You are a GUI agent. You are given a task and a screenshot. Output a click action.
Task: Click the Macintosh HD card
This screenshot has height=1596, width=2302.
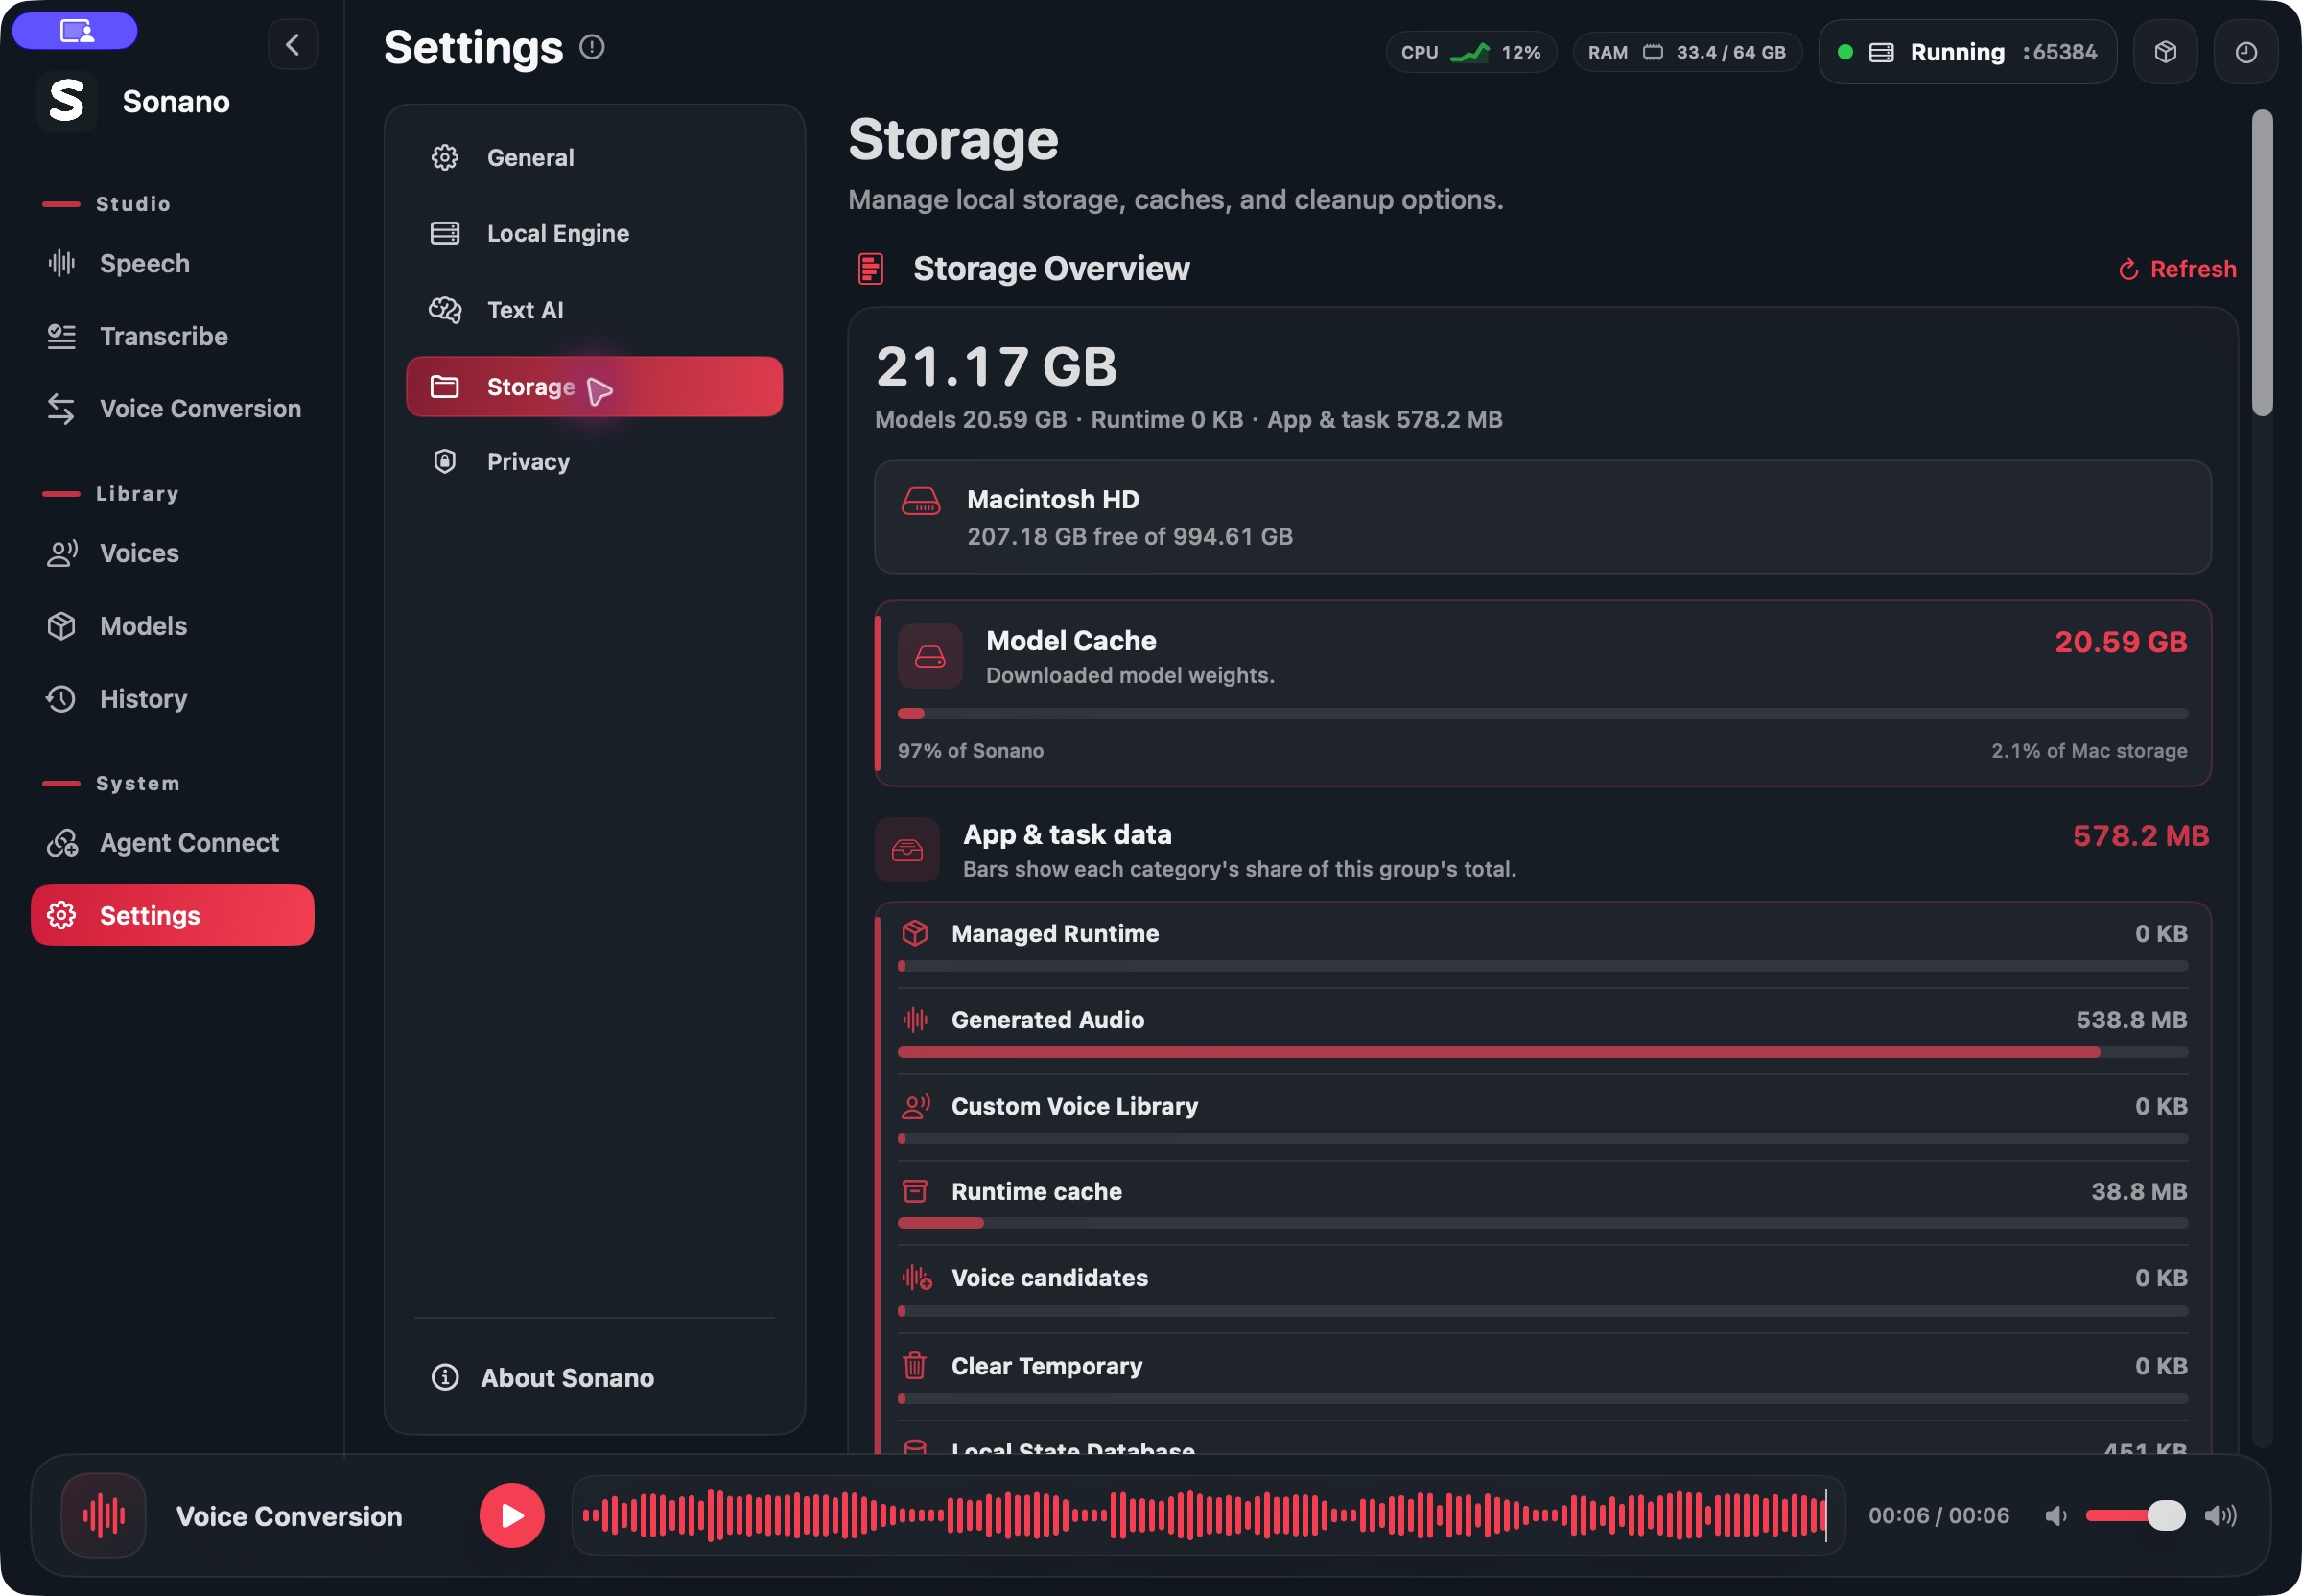pyautogui.click(x=1542, y=517)
